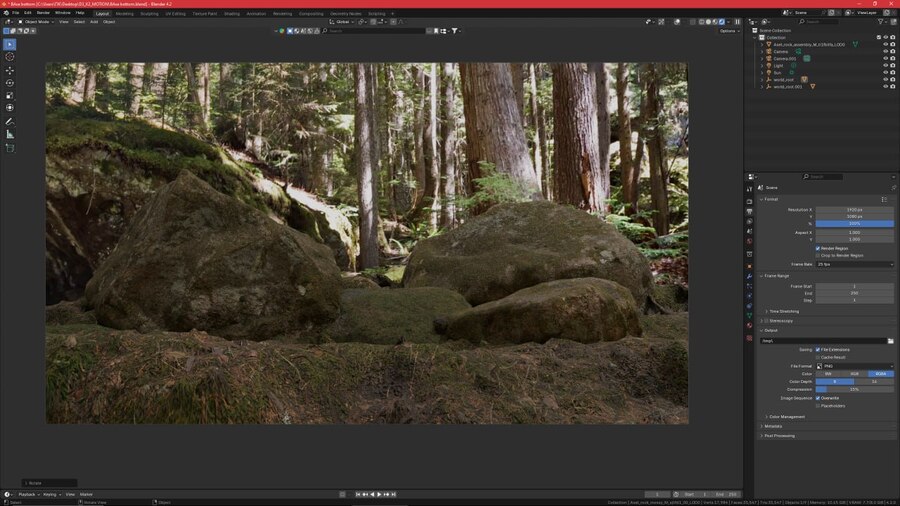The height and width of the screenshot is (506, 900).
Task: Select RGB color mode button
Action: pos(854,373)
